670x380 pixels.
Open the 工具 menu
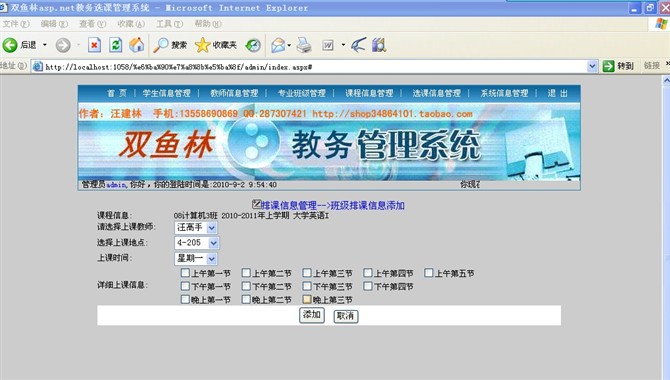click(x=169, y=24)
